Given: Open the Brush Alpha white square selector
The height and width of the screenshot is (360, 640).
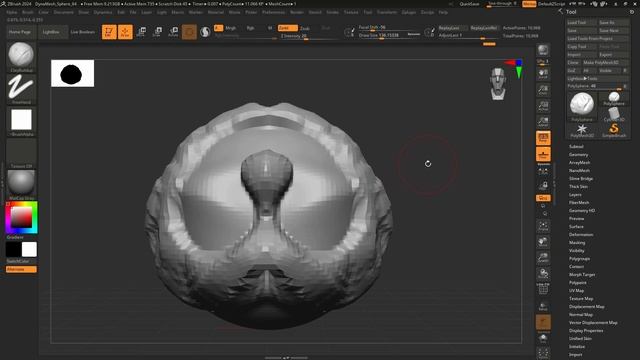Looking at the screenshot, I should (x=21, y=121).
